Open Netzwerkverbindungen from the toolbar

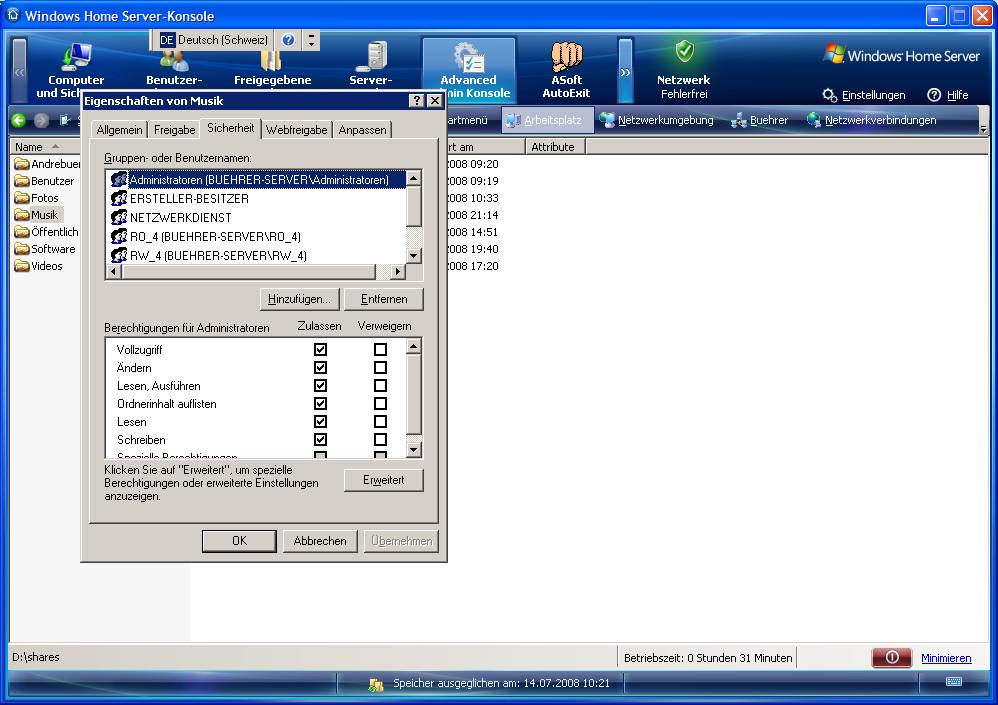[x=872, y=120]
